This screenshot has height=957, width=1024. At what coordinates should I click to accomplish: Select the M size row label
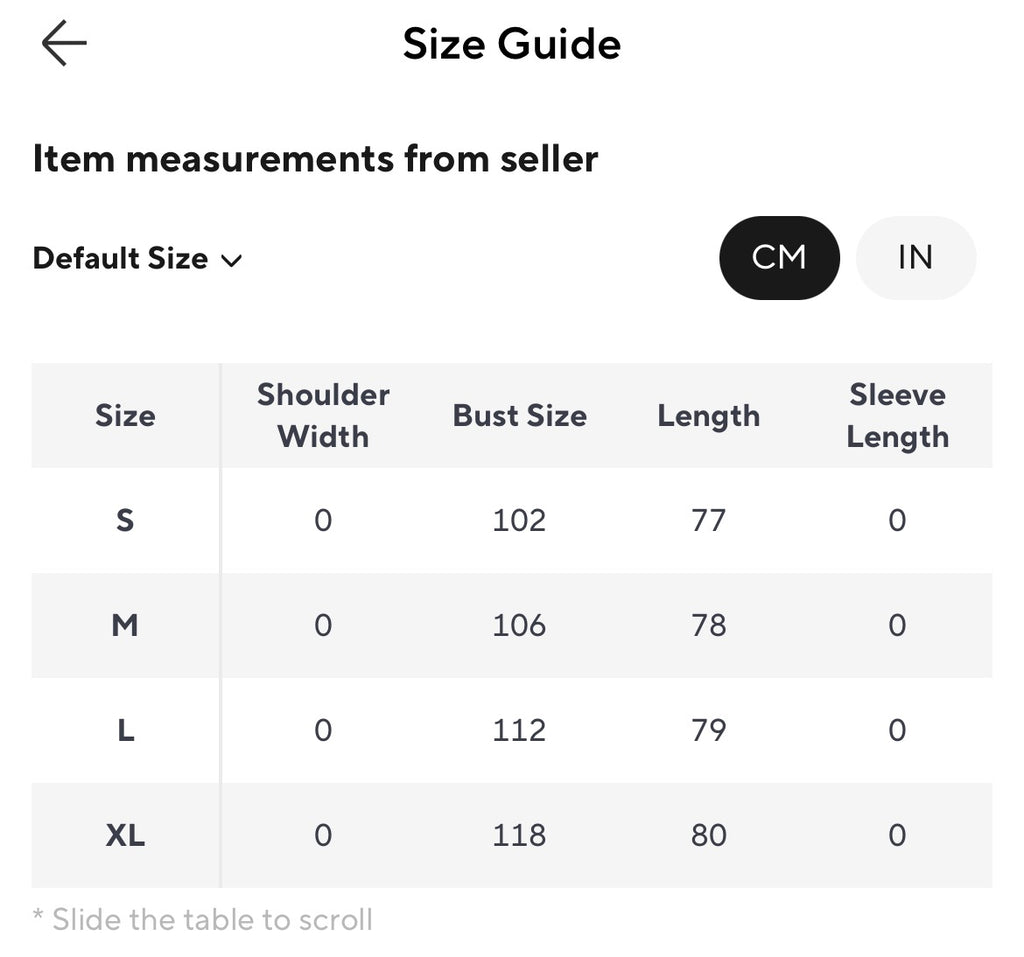point(125,625)
